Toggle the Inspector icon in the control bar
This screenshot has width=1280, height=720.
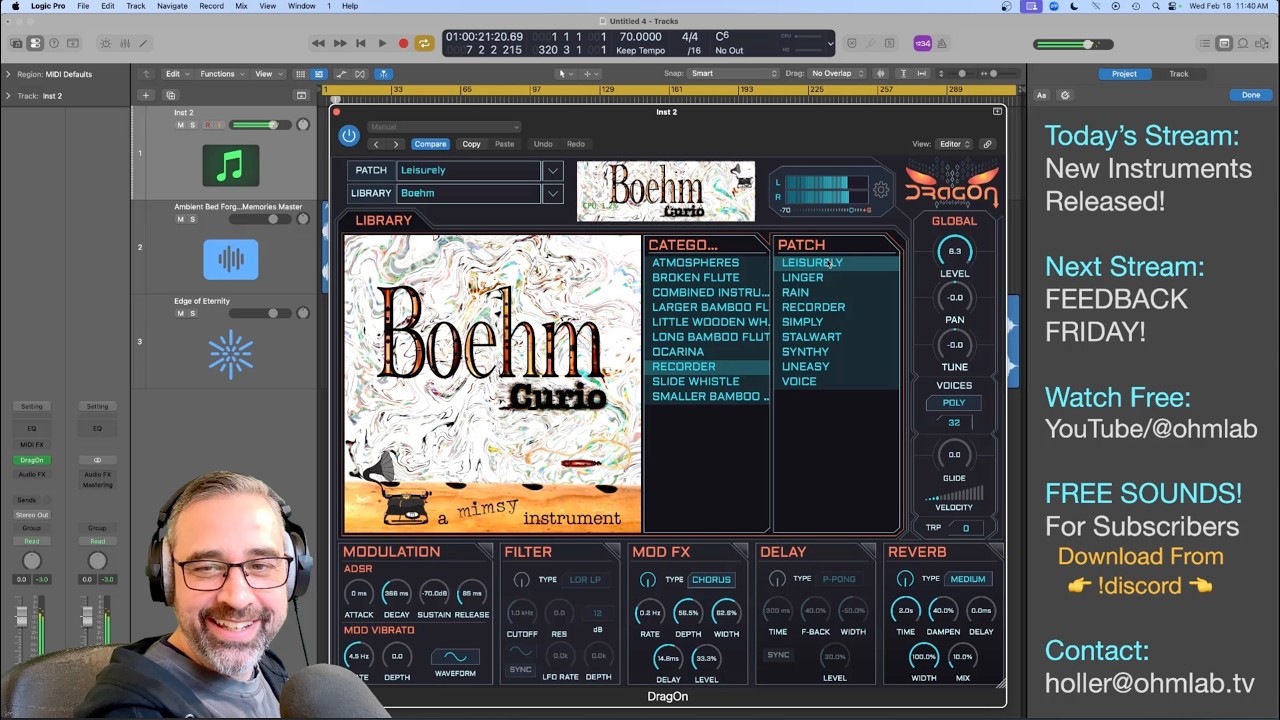coord(35,43)
